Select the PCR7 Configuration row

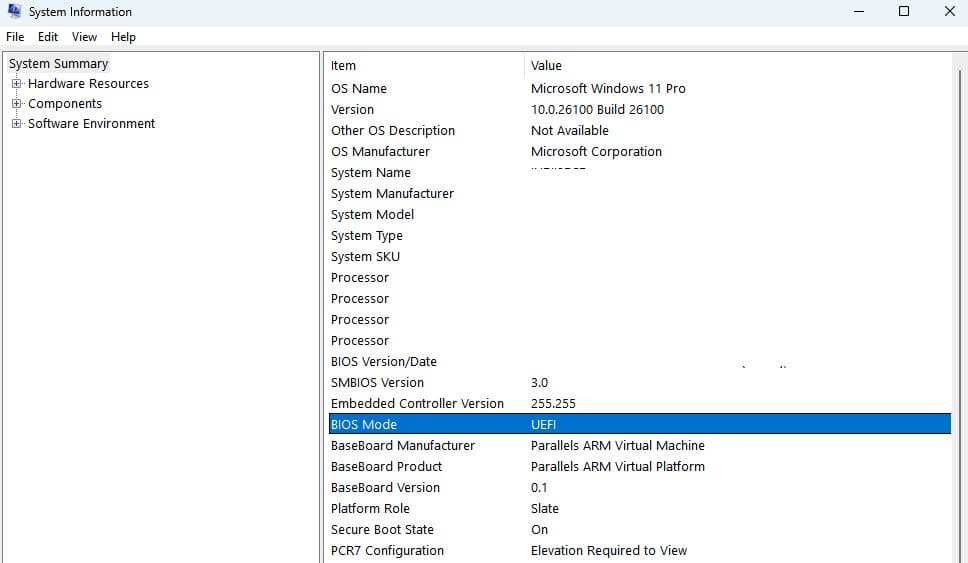point(387,551)
